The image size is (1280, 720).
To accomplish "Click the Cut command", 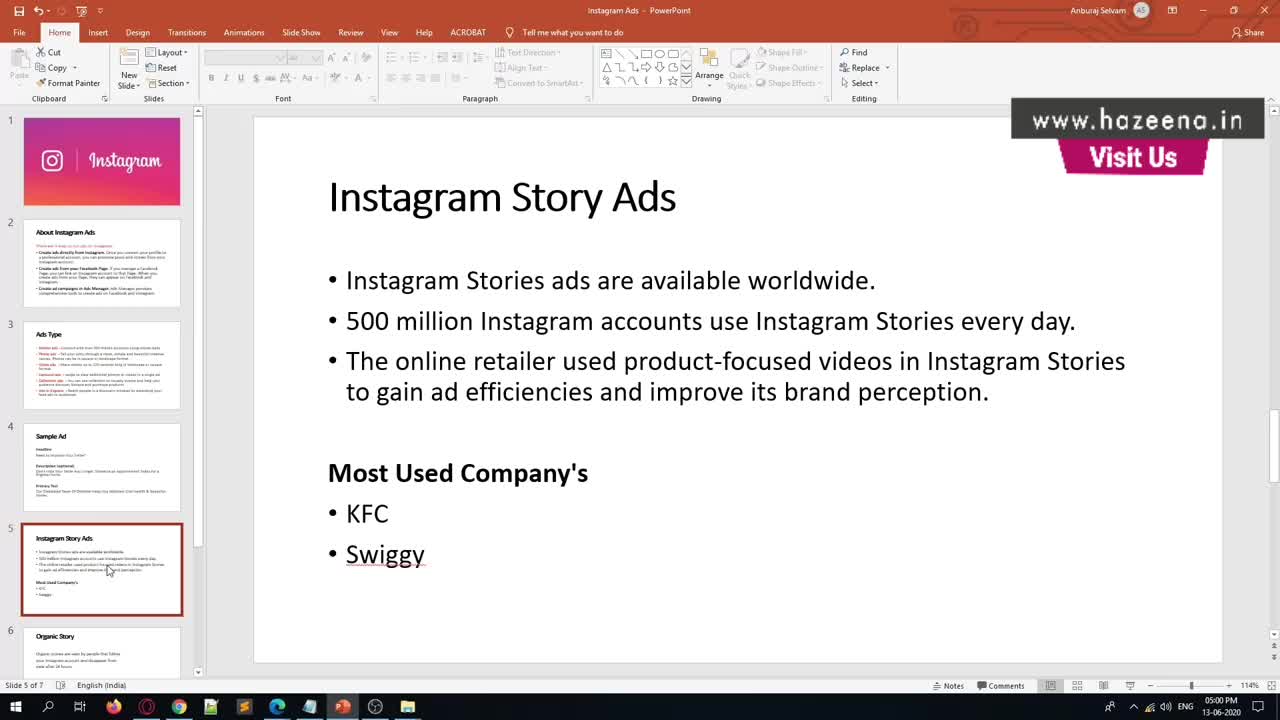I will [48, 52].
